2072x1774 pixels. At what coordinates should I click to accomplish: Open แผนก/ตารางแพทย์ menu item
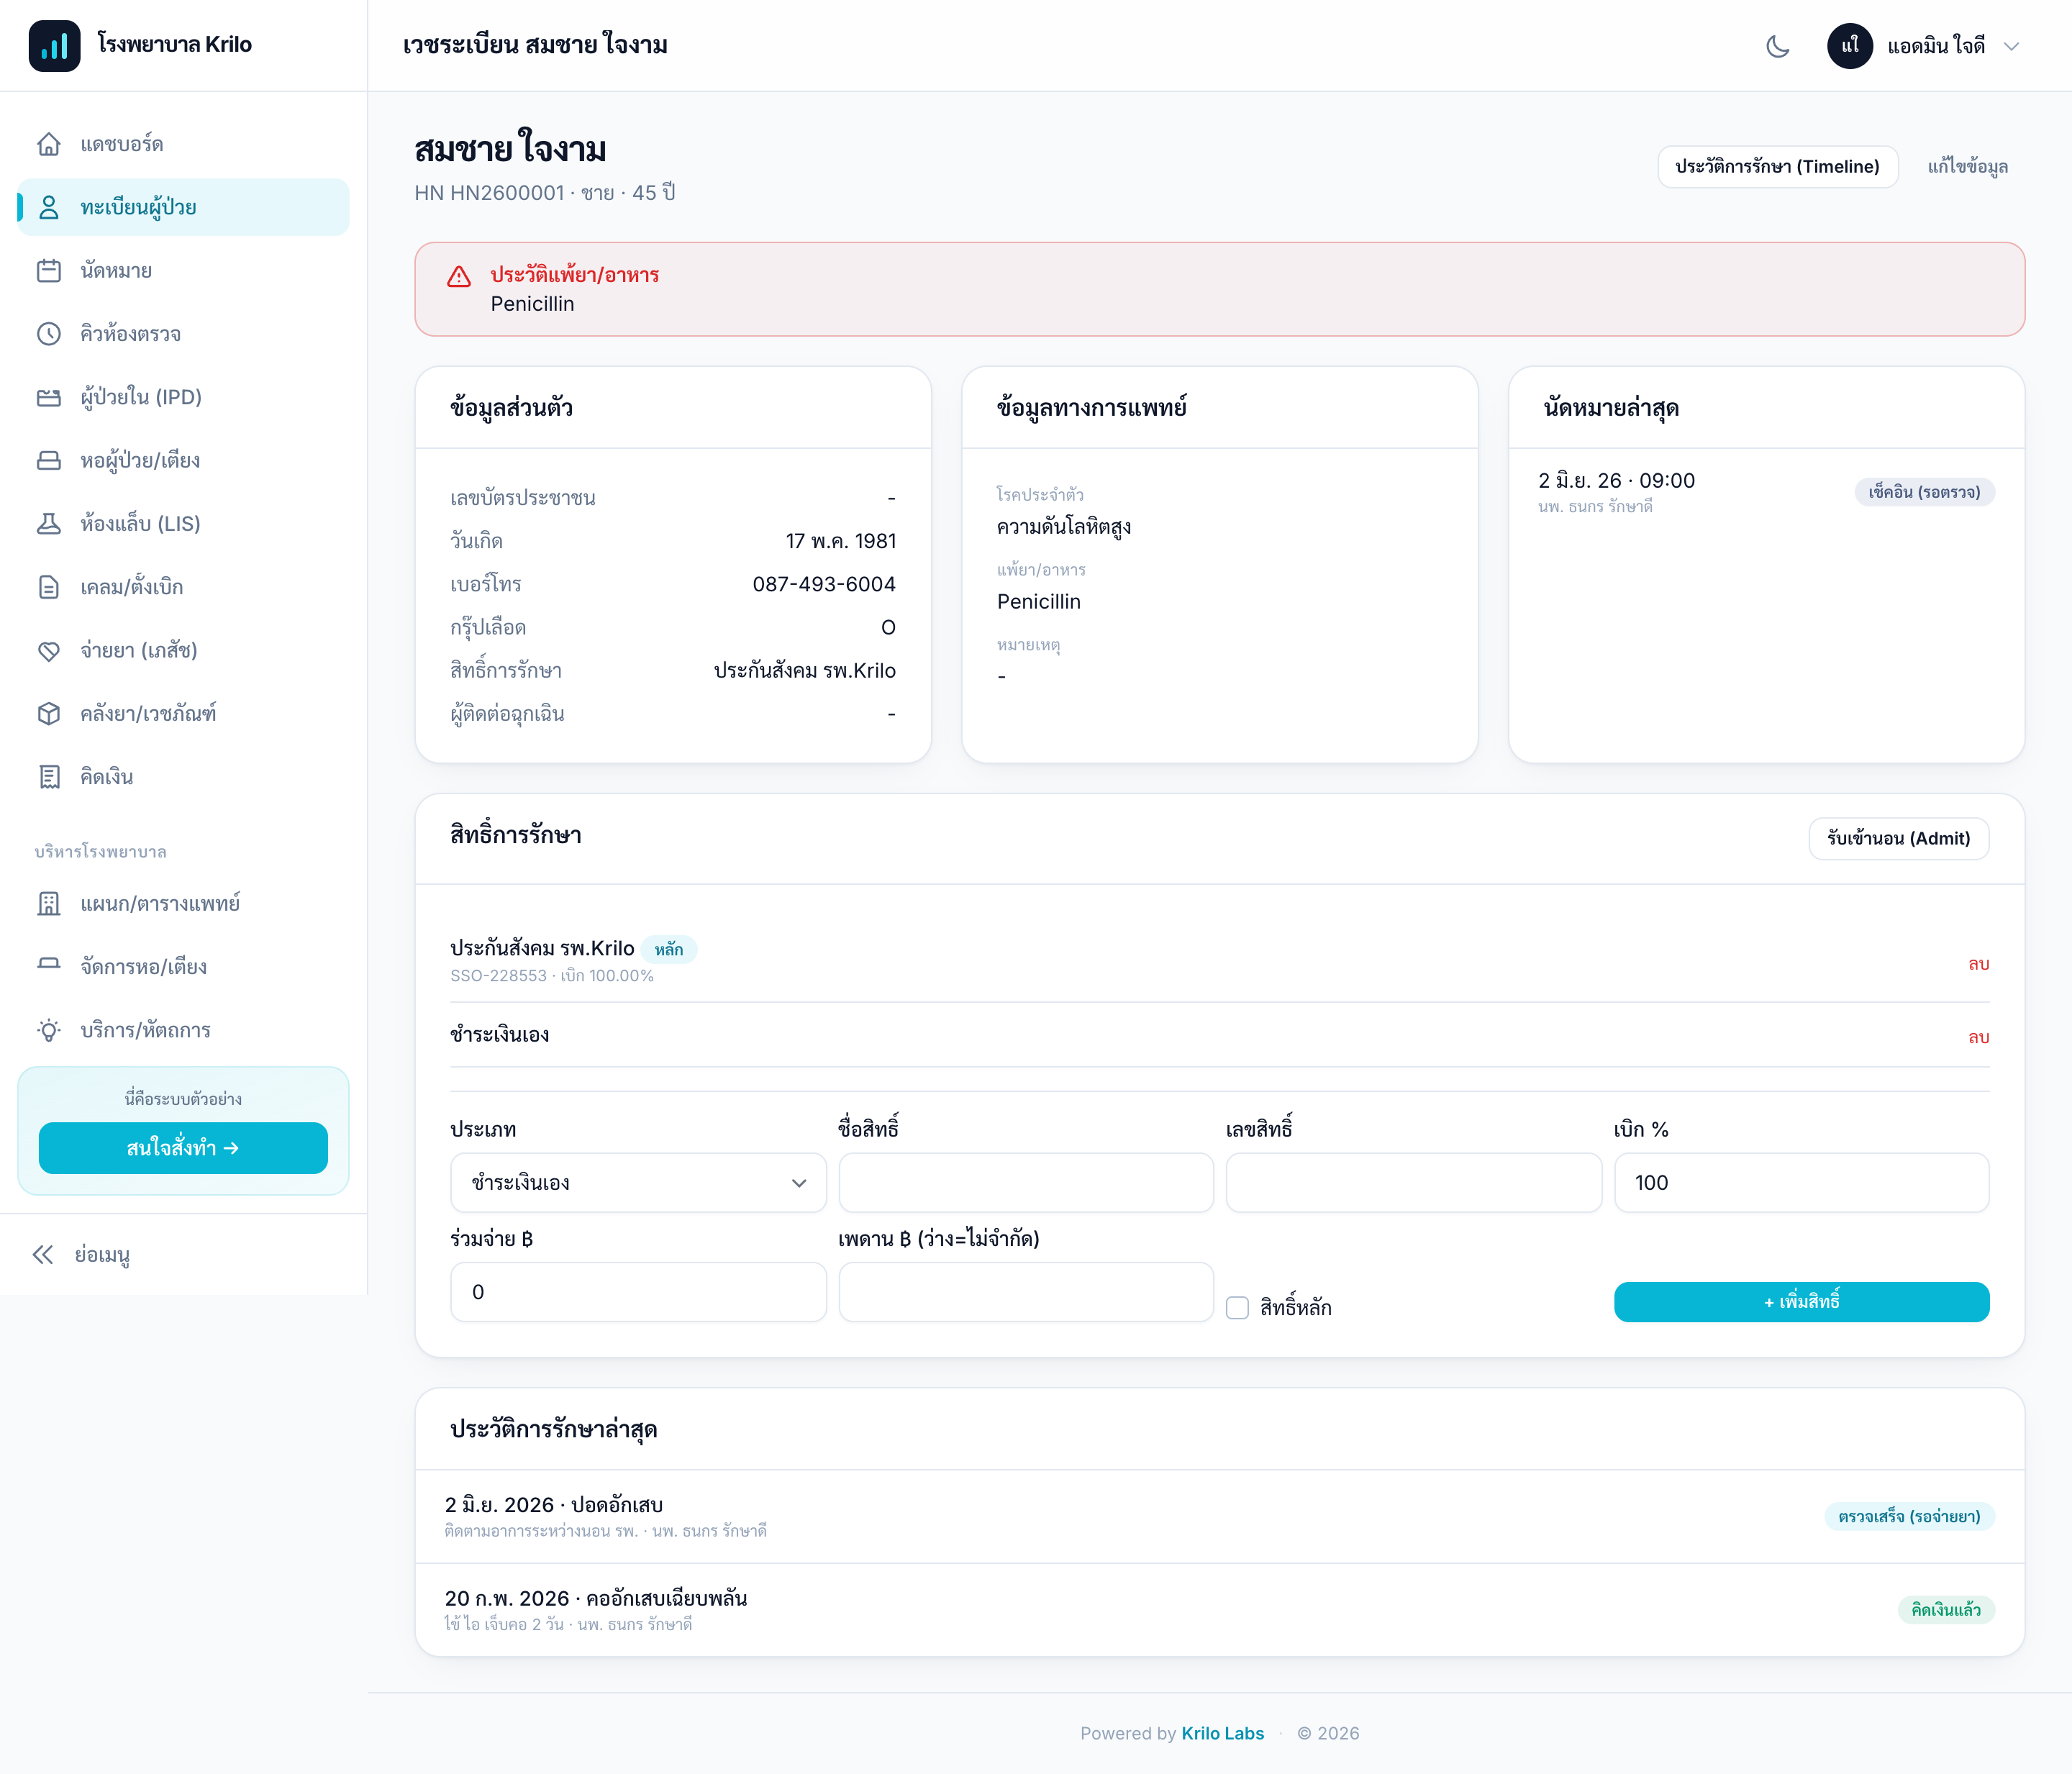click(x=183, y=904)
